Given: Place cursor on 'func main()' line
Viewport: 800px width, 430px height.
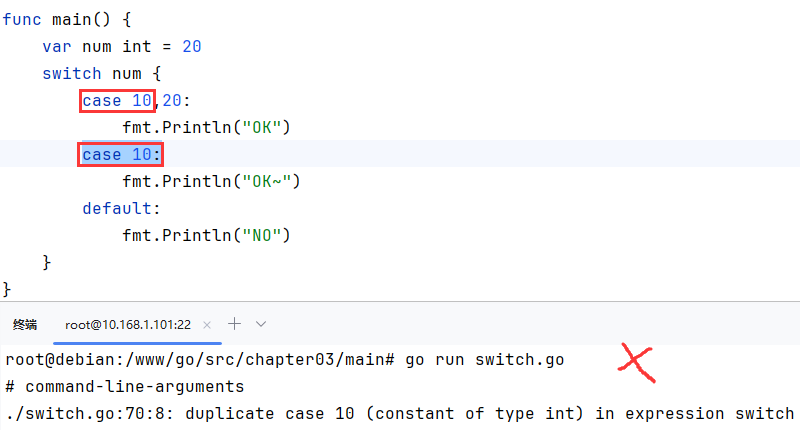Looking at the screenshot, I should pyautogui.click(x=67, y=20).
